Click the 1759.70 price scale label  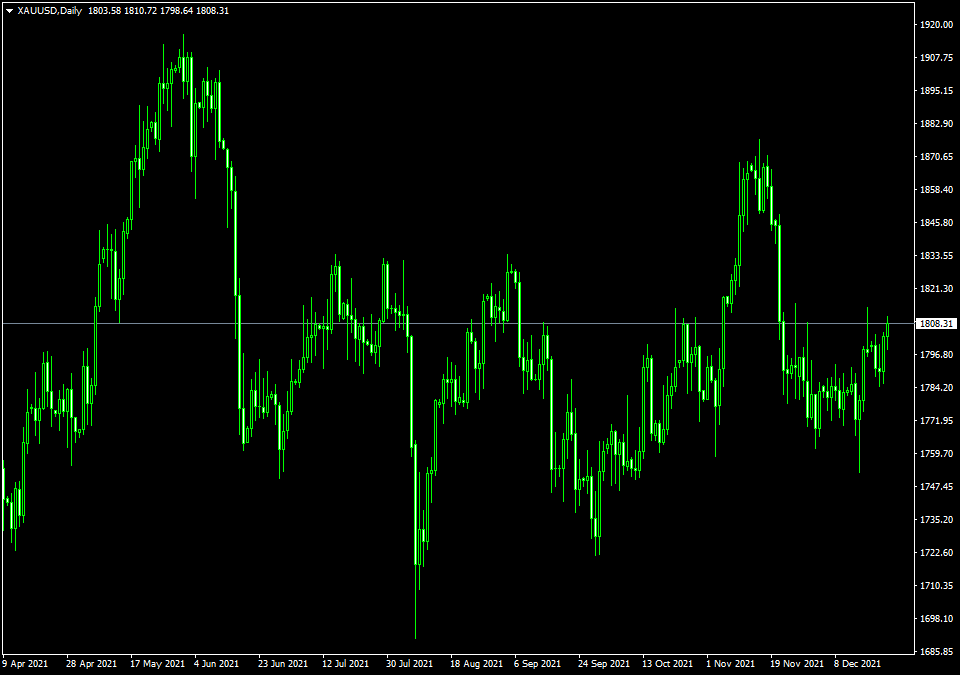point(937,454)
